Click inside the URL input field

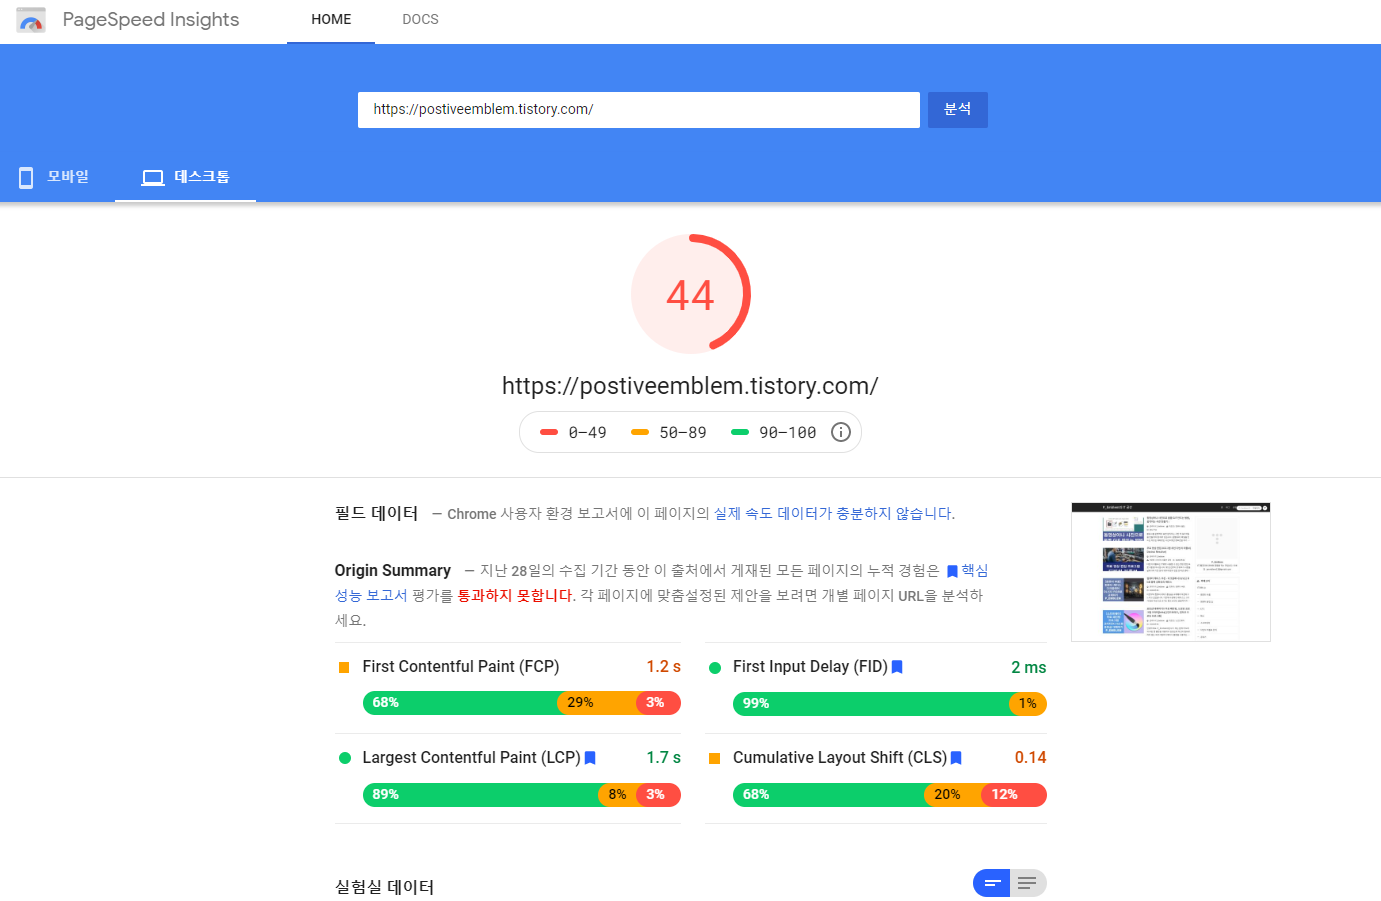click(x=638, y=109)
